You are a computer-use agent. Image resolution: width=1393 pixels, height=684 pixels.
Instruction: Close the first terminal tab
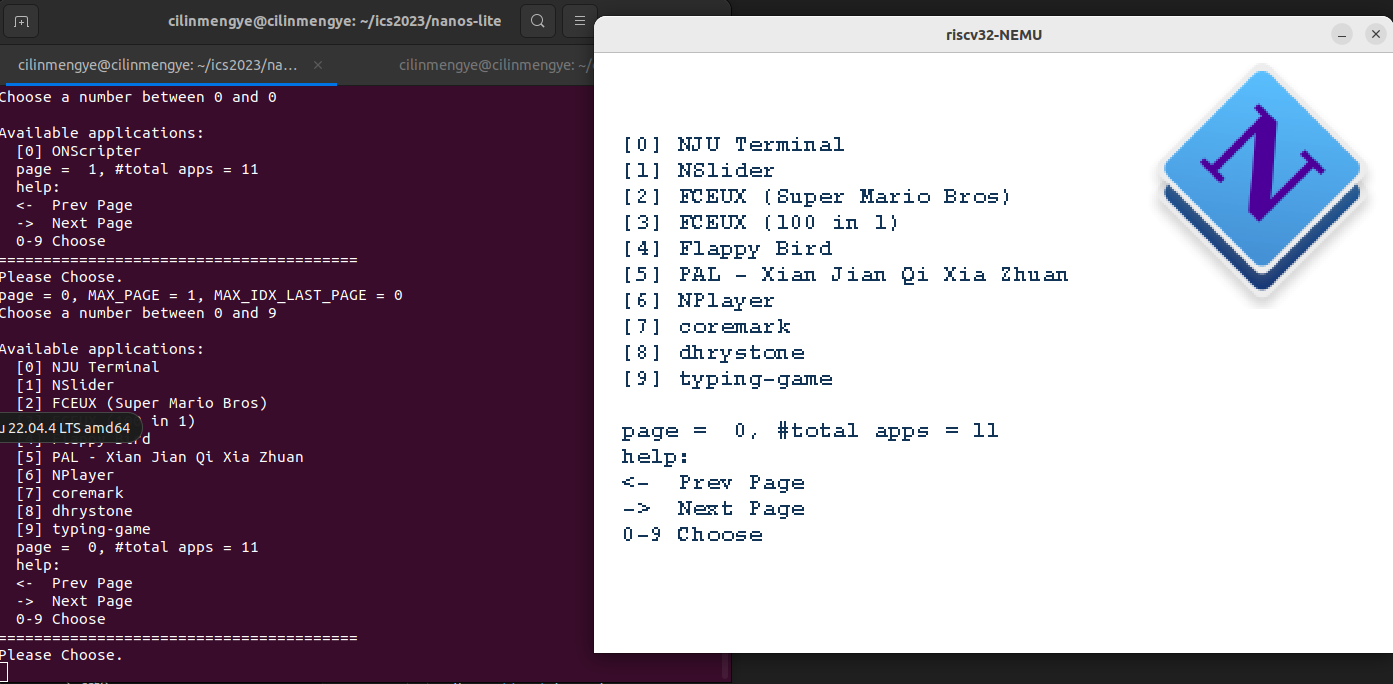[318, 65]
